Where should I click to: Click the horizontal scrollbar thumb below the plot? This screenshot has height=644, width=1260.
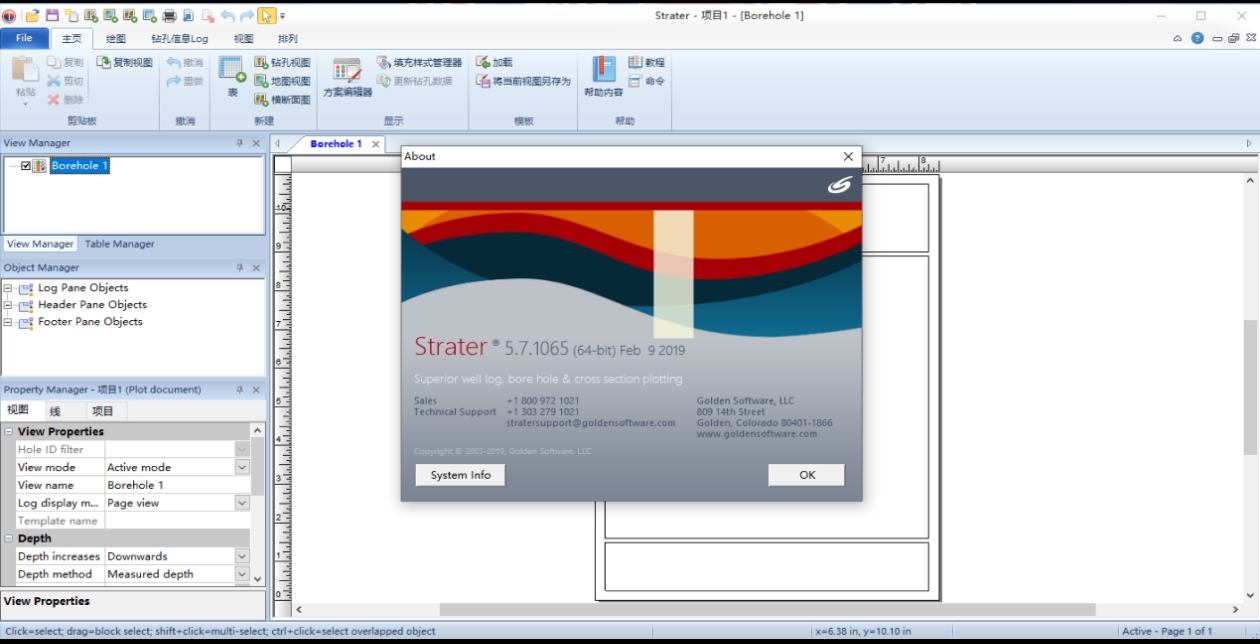(x=767, y=609)
